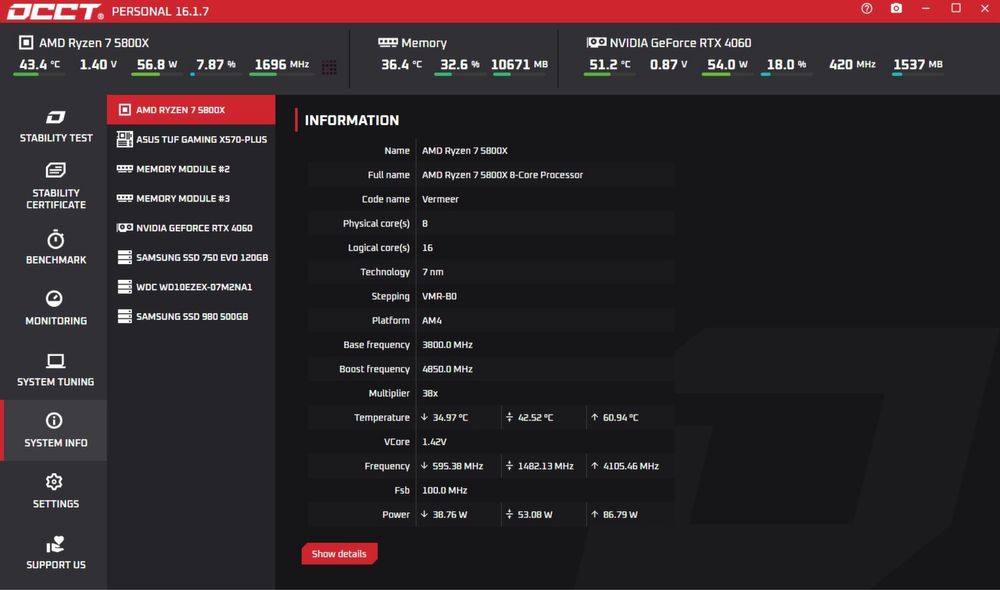
Task: Select AMD Ryzen 7 5800X device
Action: (191, 110)
